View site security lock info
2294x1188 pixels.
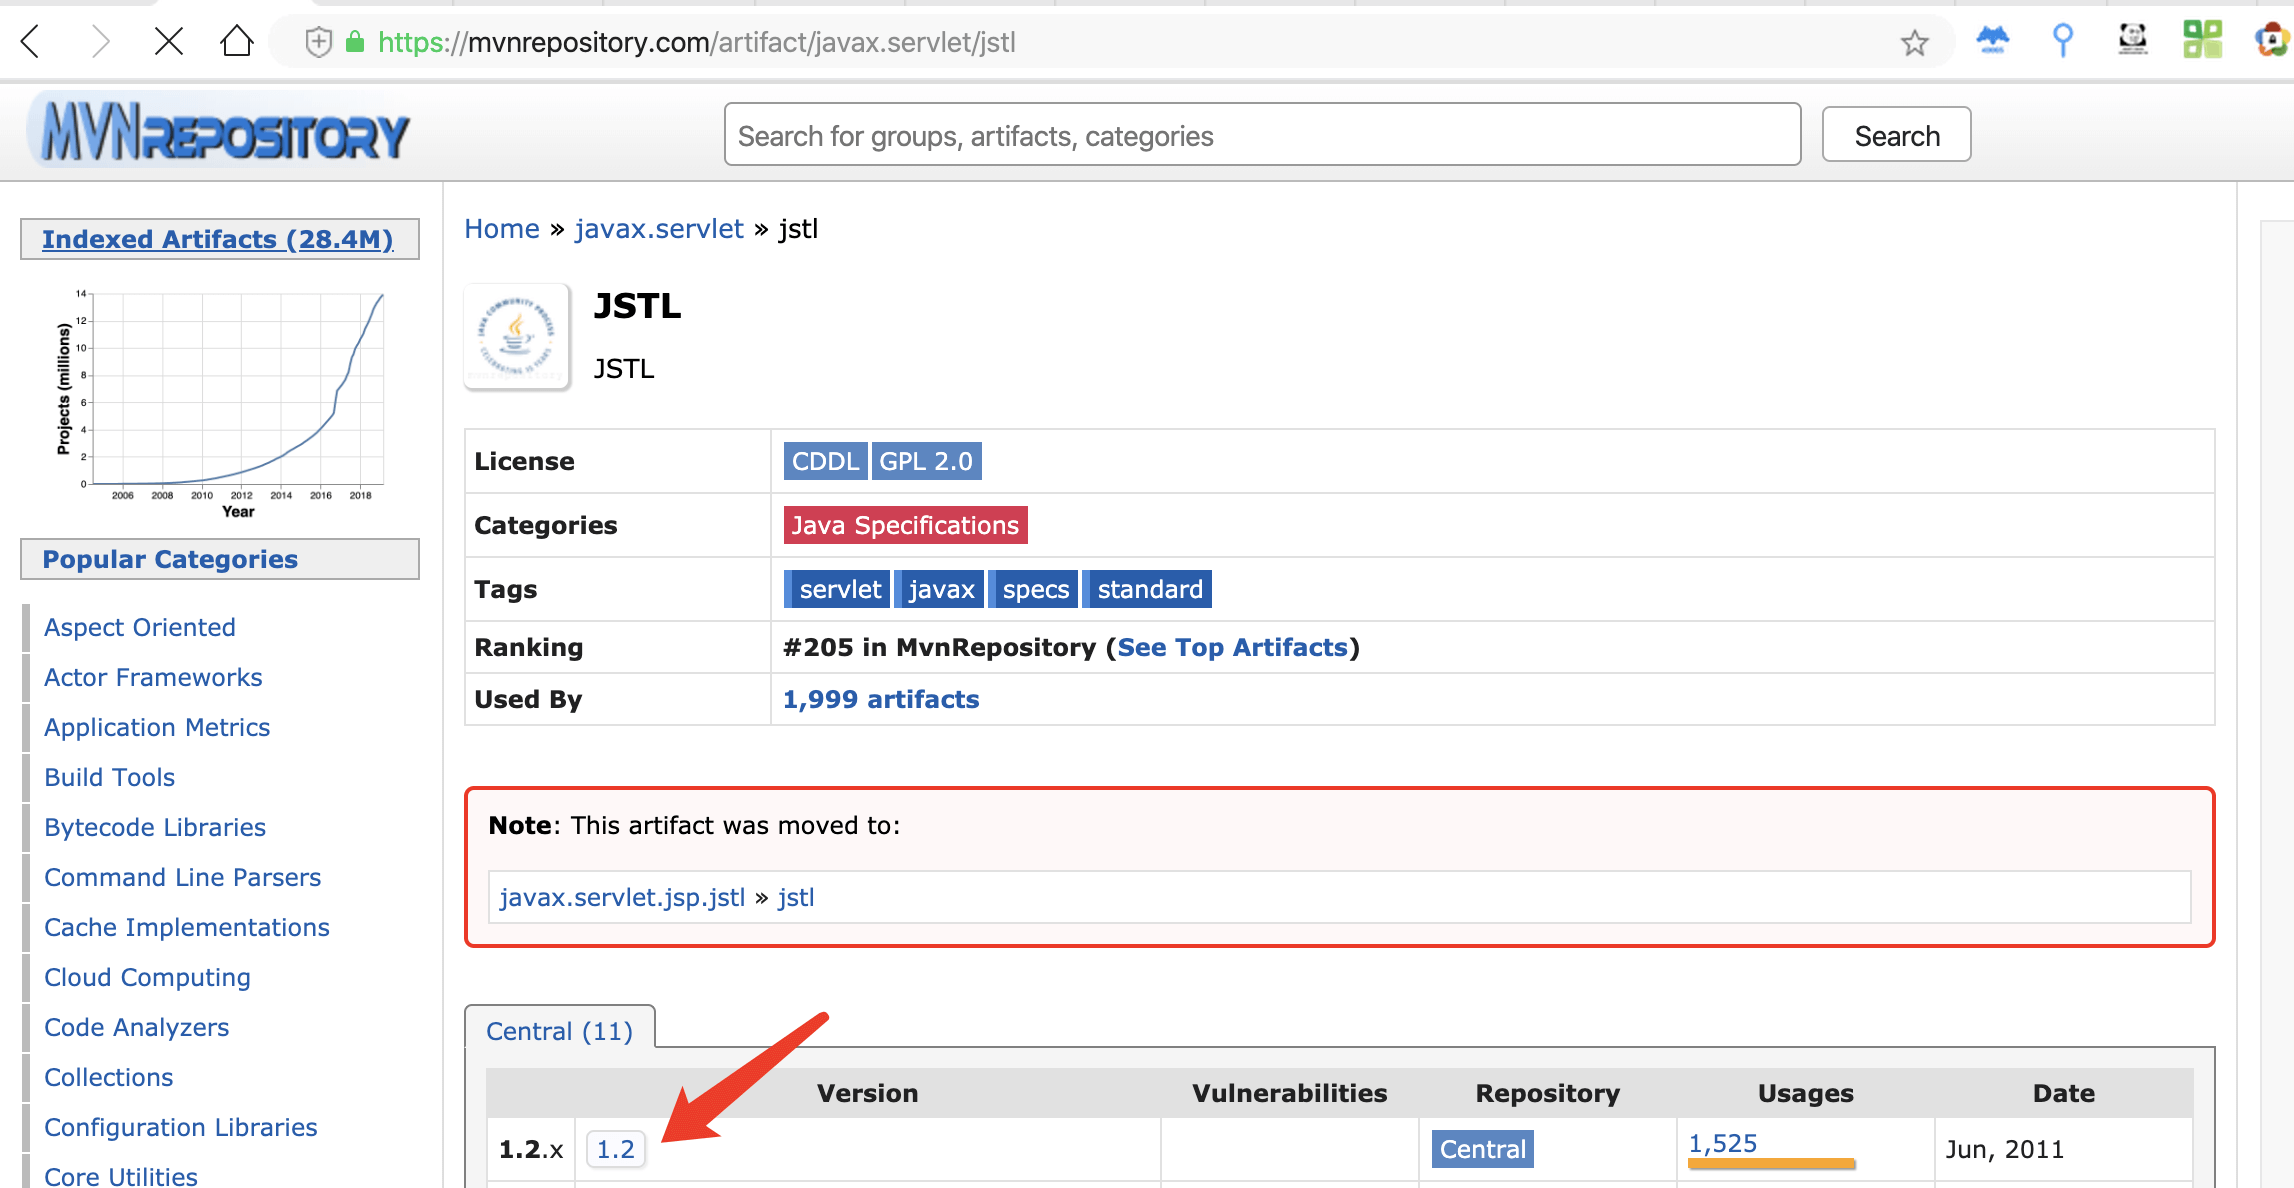tap(355, 42)
